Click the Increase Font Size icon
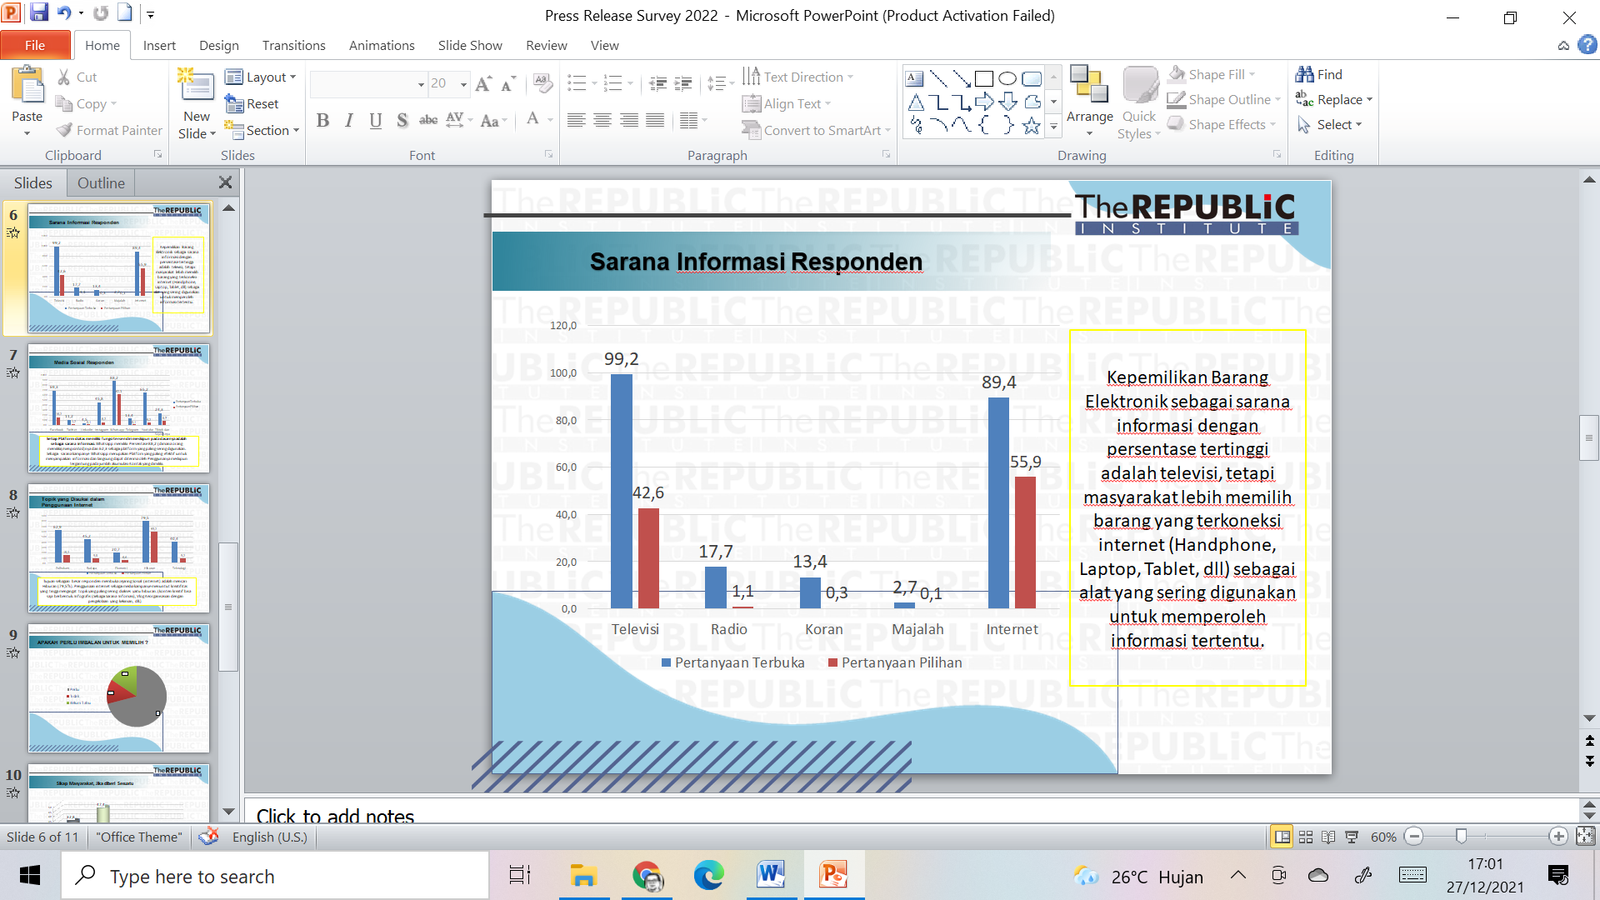Image resolution: width=1600 pixels, height=900 pixels. tap(484, 84)
